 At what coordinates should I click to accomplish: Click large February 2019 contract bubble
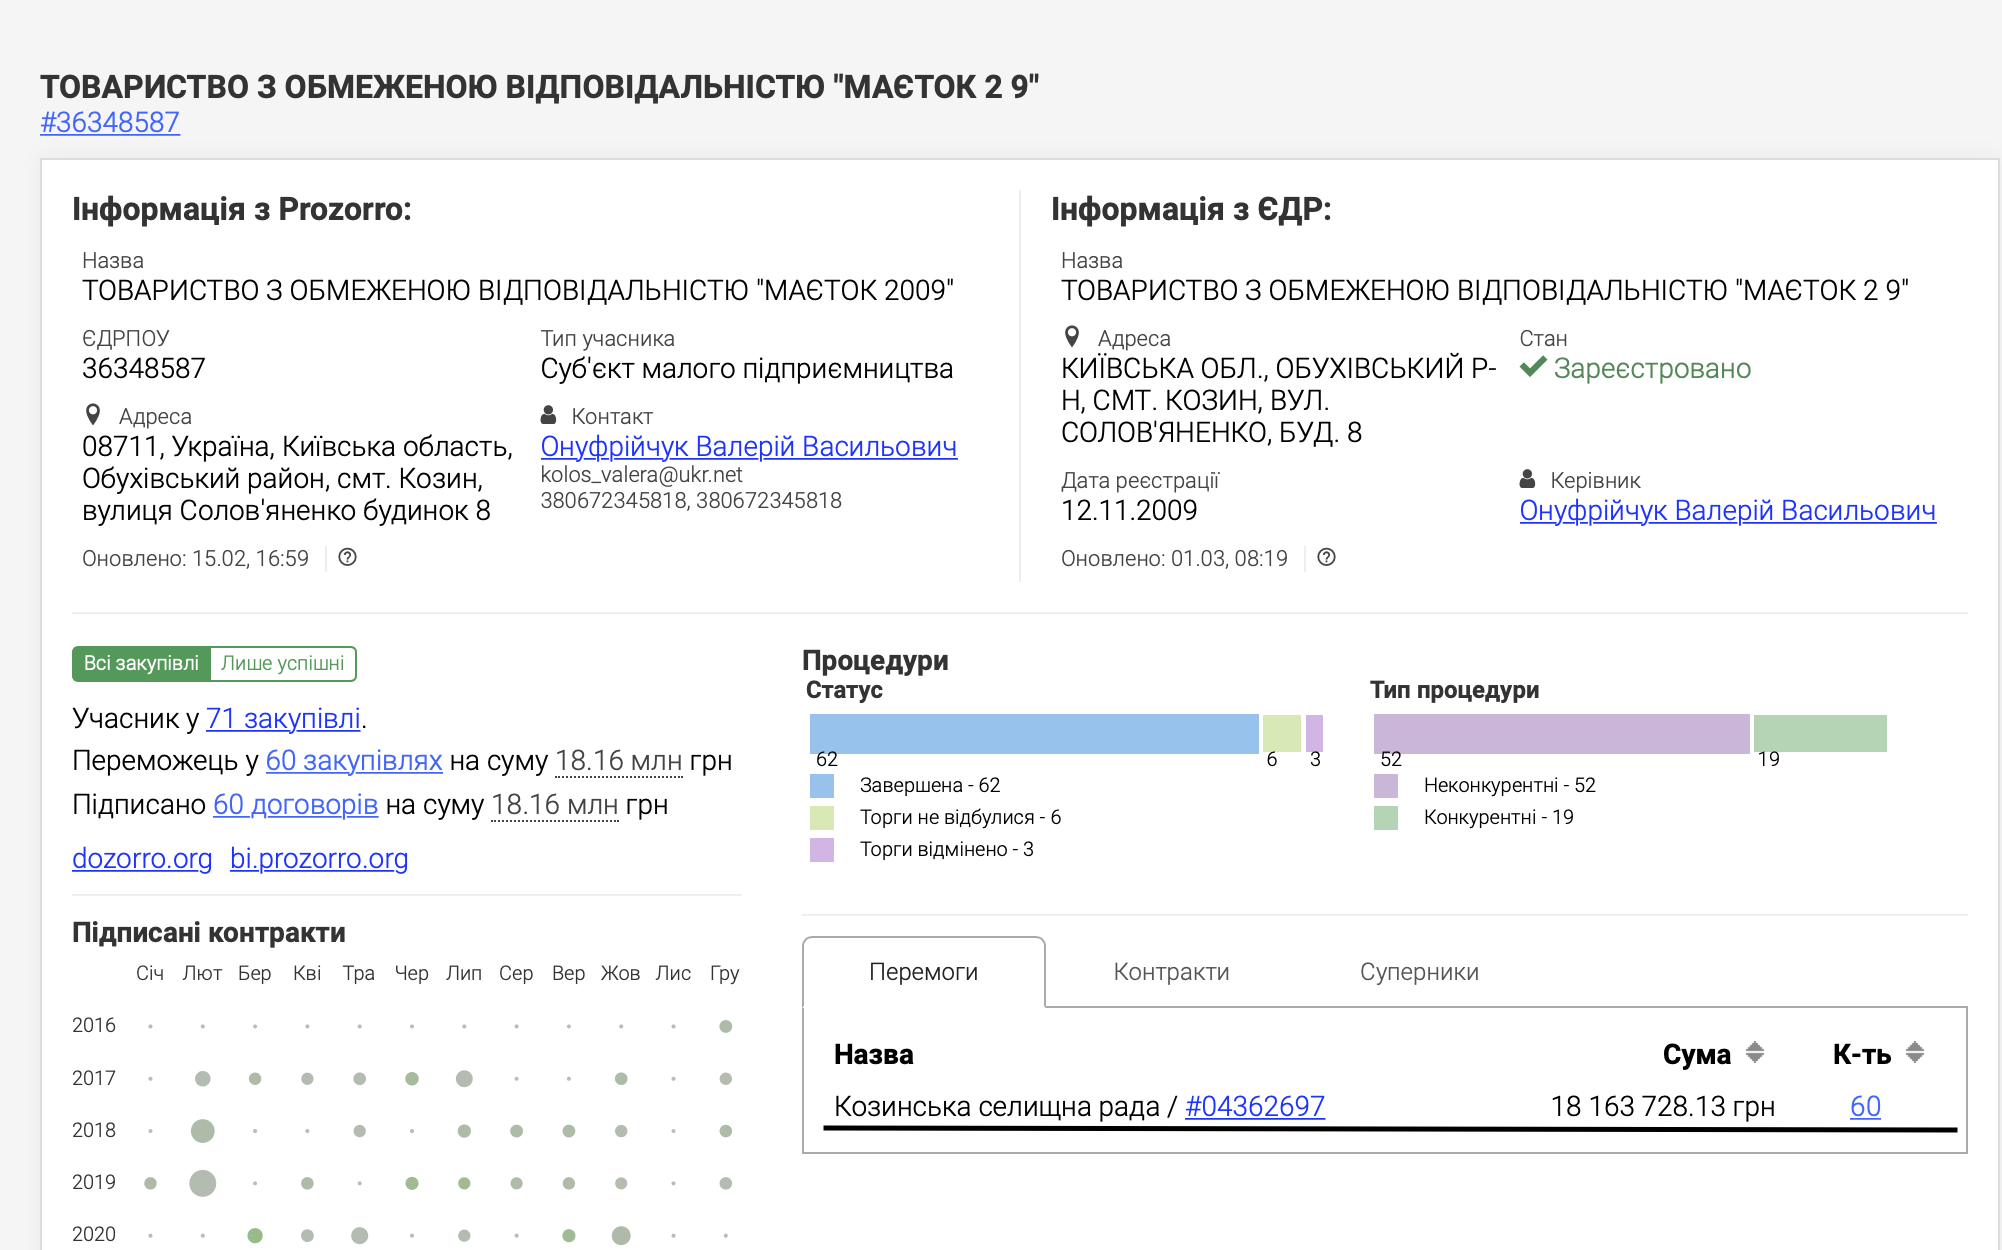tap(202, 1183)
